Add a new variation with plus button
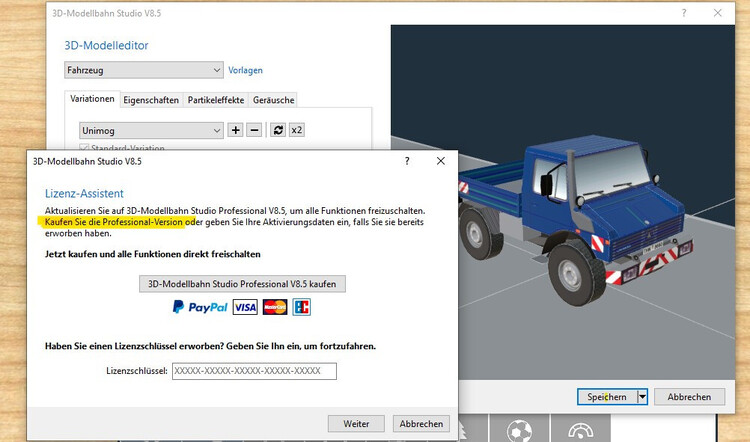This screenshot has height=442, width=750. point(235,130)
